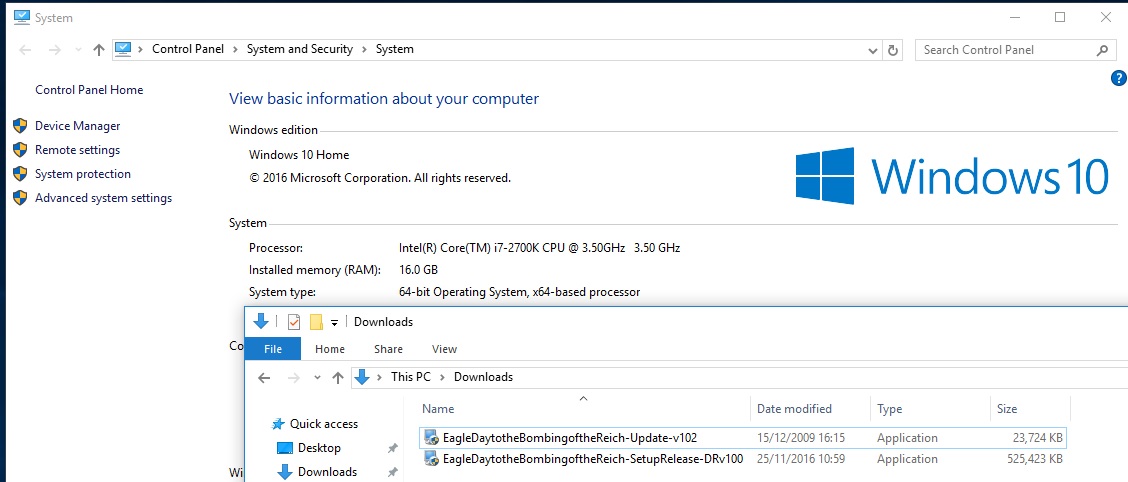Click shield icon beside Device Manager
This screenshot has height=482, width=1128.
(x=20, y=126)
